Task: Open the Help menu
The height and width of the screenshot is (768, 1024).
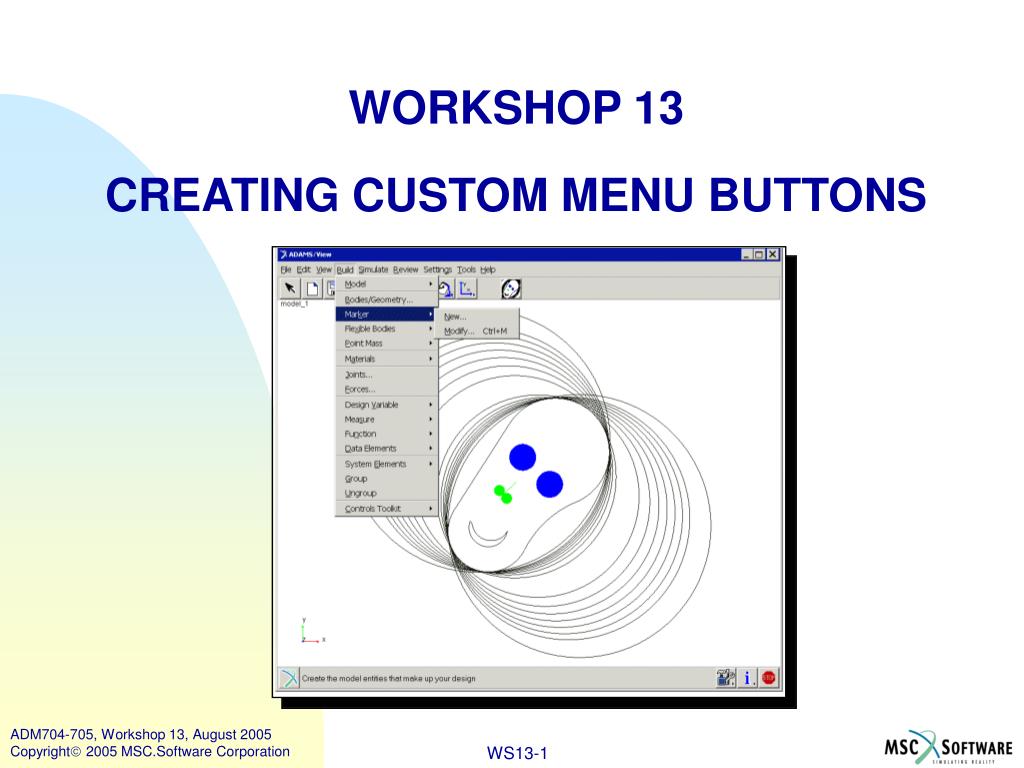Action: tap(488, 269)
